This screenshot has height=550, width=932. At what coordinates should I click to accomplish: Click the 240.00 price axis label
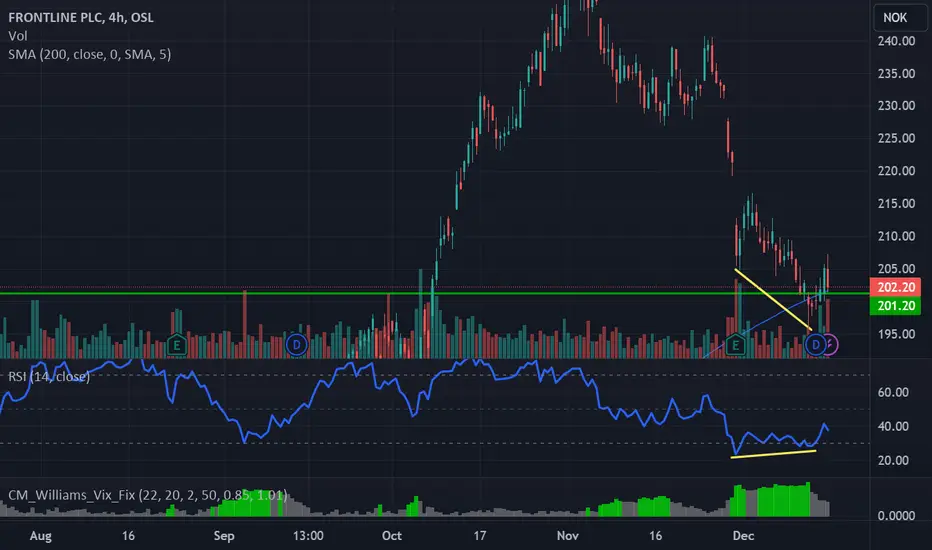896,41
